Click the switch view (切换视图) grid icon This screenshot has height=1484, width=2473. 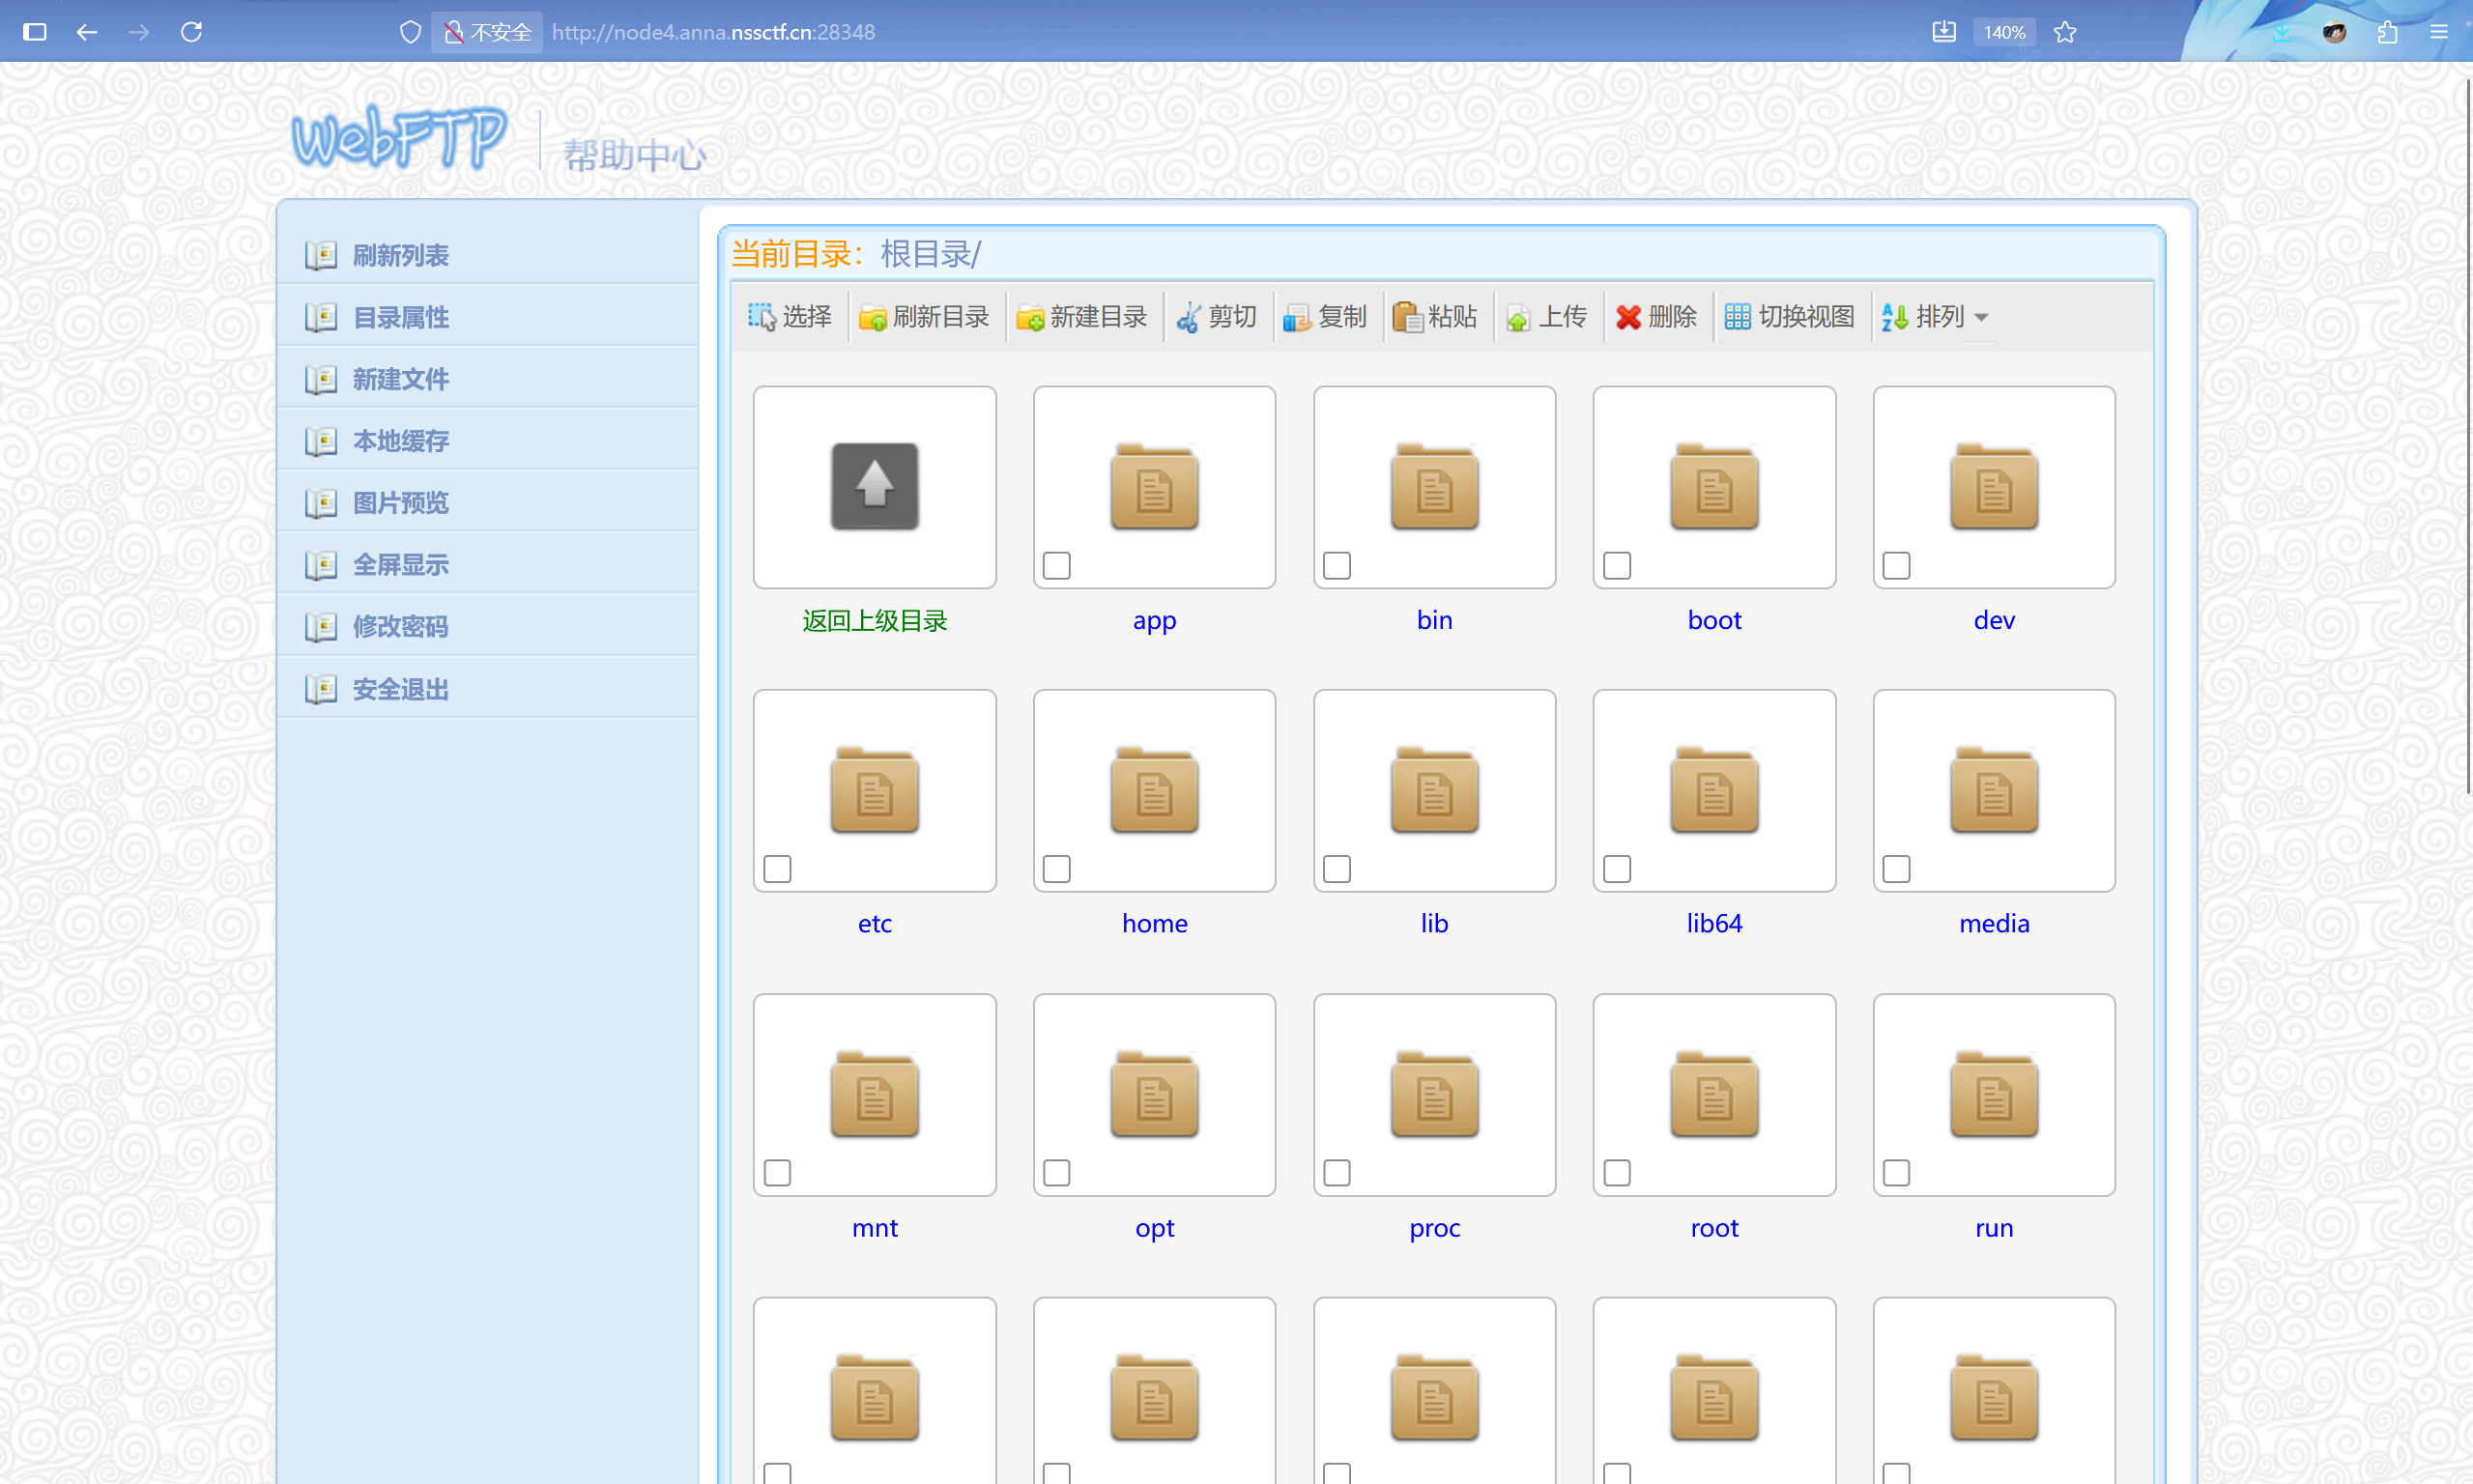point(1738,317)
